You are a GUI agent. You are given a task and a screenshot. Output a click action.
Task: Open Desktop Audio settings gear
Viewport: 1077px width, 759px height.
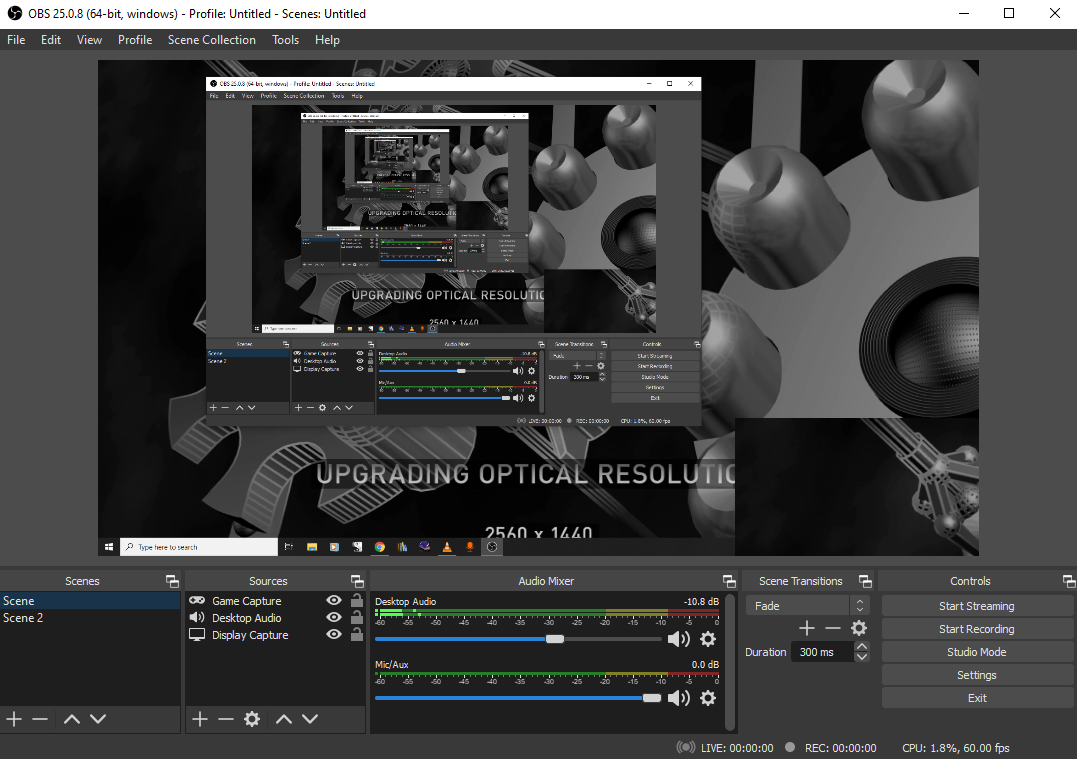tap(708, 639)
